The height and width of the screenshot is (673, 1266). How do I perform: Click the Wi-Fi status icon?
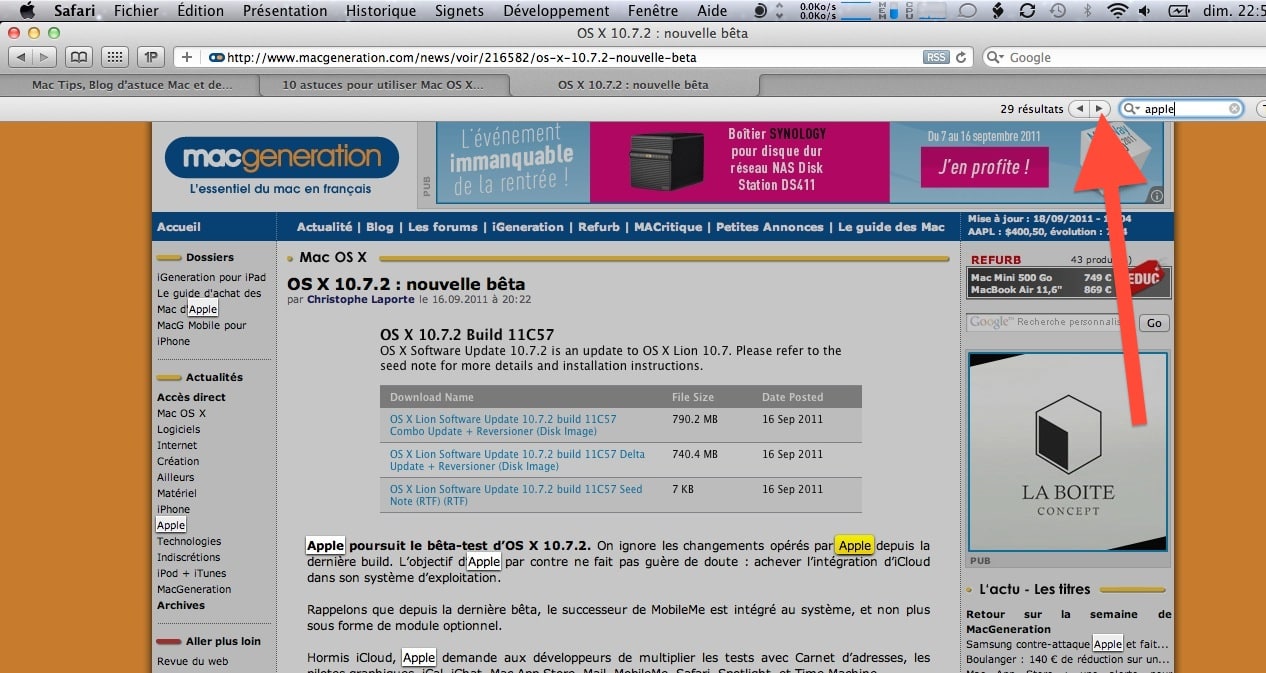coord(1117,11)
